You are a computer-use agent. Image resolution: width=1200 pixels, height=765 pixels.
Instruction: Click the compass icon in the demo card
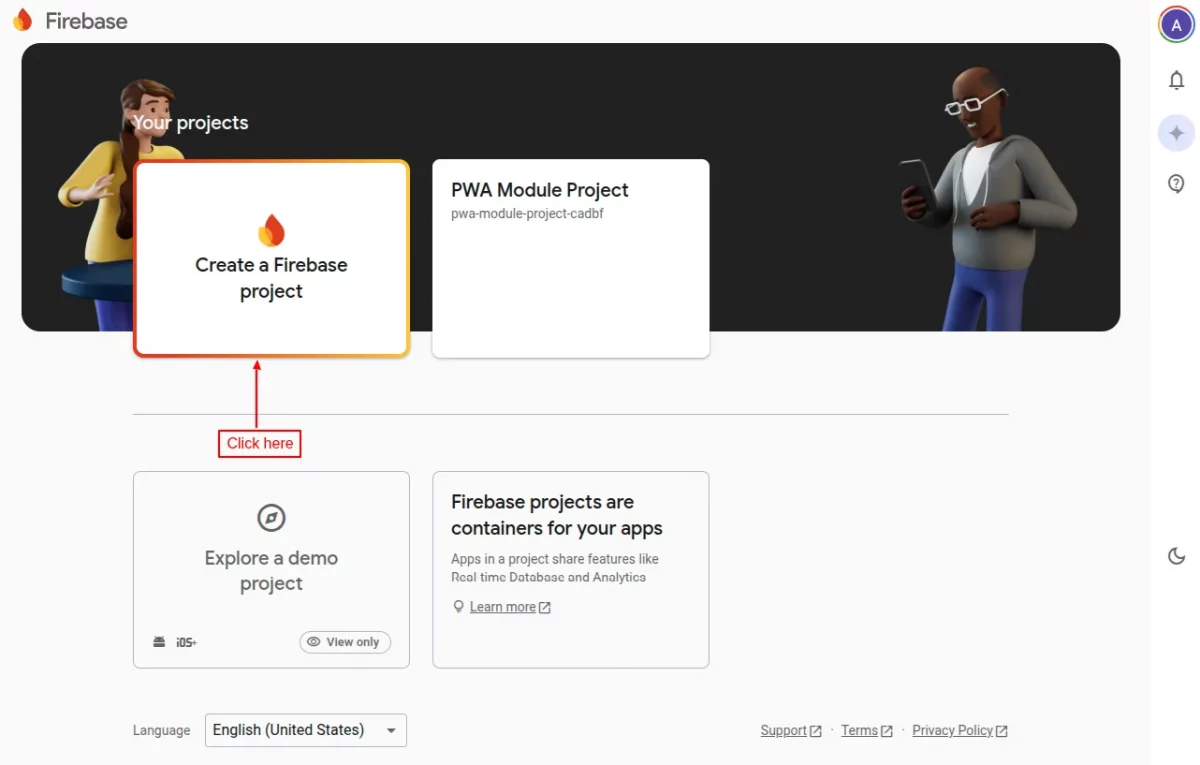(271, 518)
